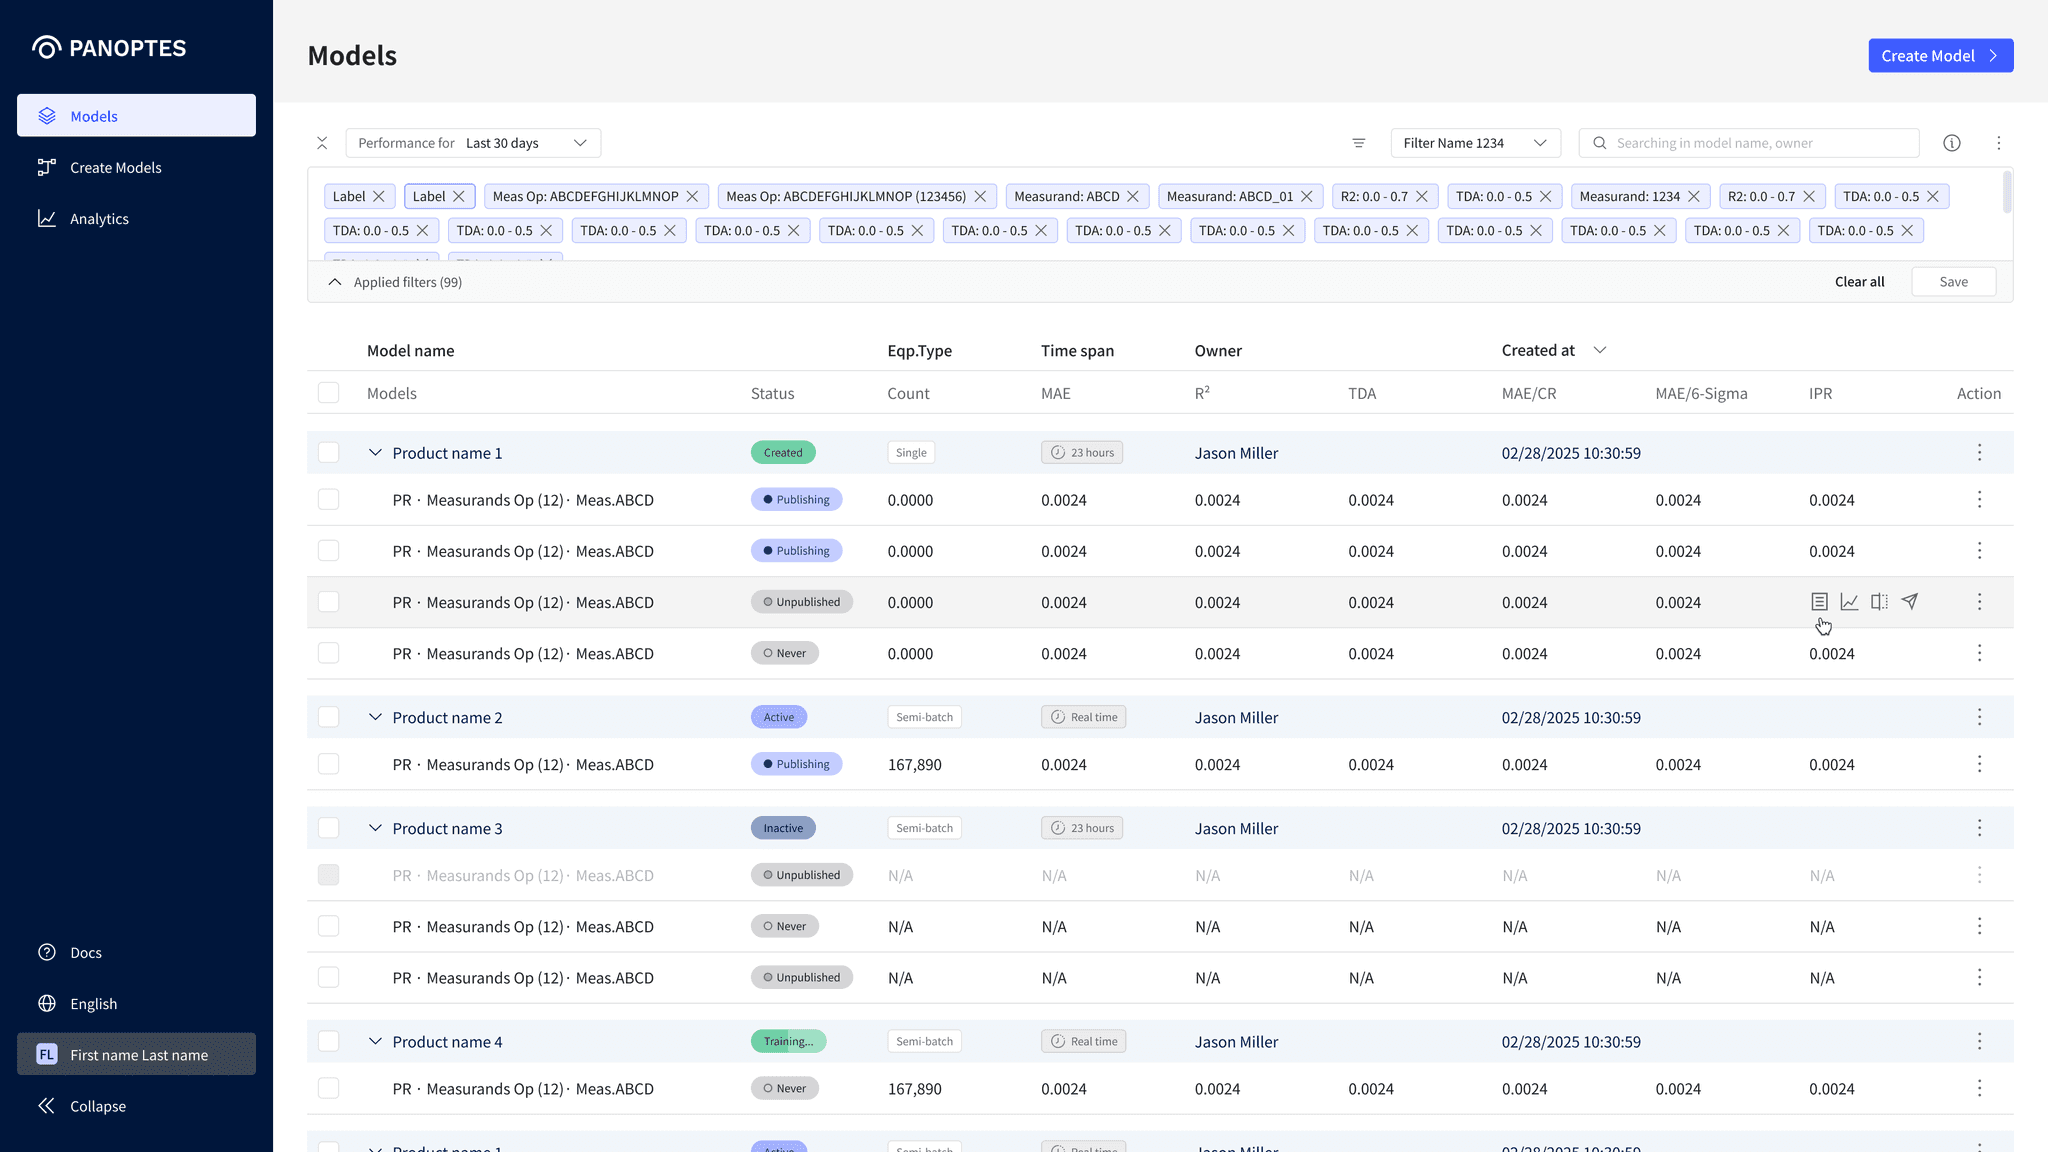Click Clear all filters
This screenshot has width=2048, height=1152.
coord(1859,282)
